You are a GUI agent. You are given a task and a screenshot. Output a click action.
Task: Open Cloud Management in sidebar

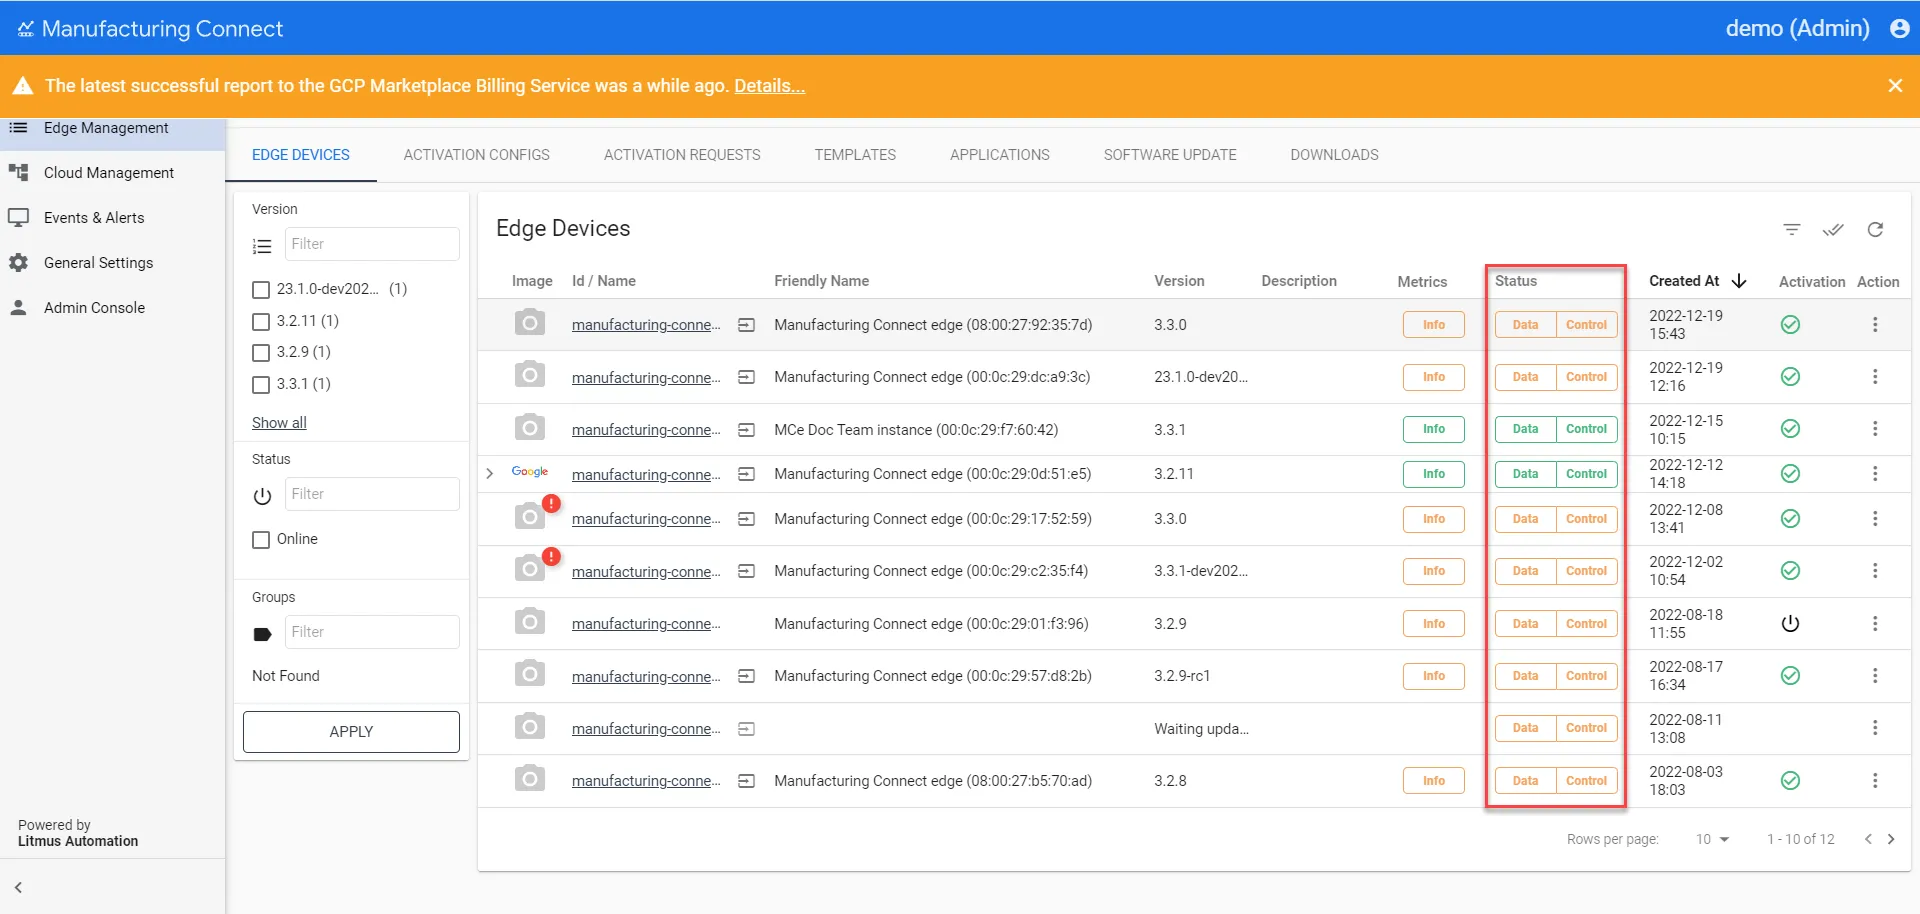(x=112, y=173)
